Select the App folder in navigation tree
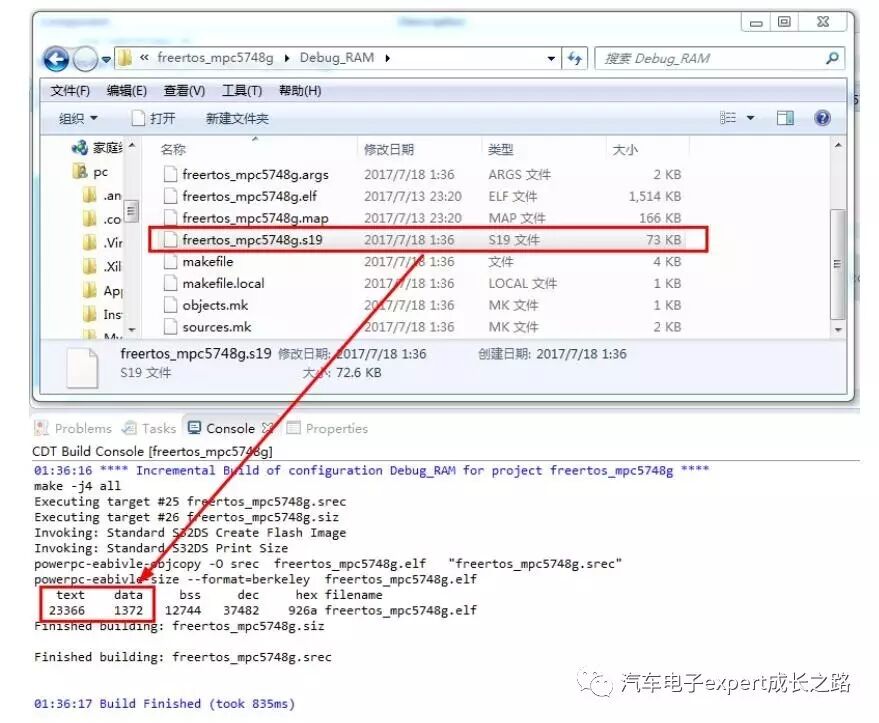Screen dimensions: 879x723 pyautogui.click(x=103, y=290)
